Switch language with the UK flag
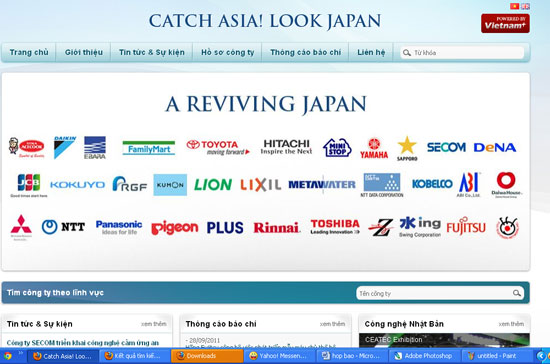This screenshot has width=550, height=364. pyautogui.click(x=525, y=6)
